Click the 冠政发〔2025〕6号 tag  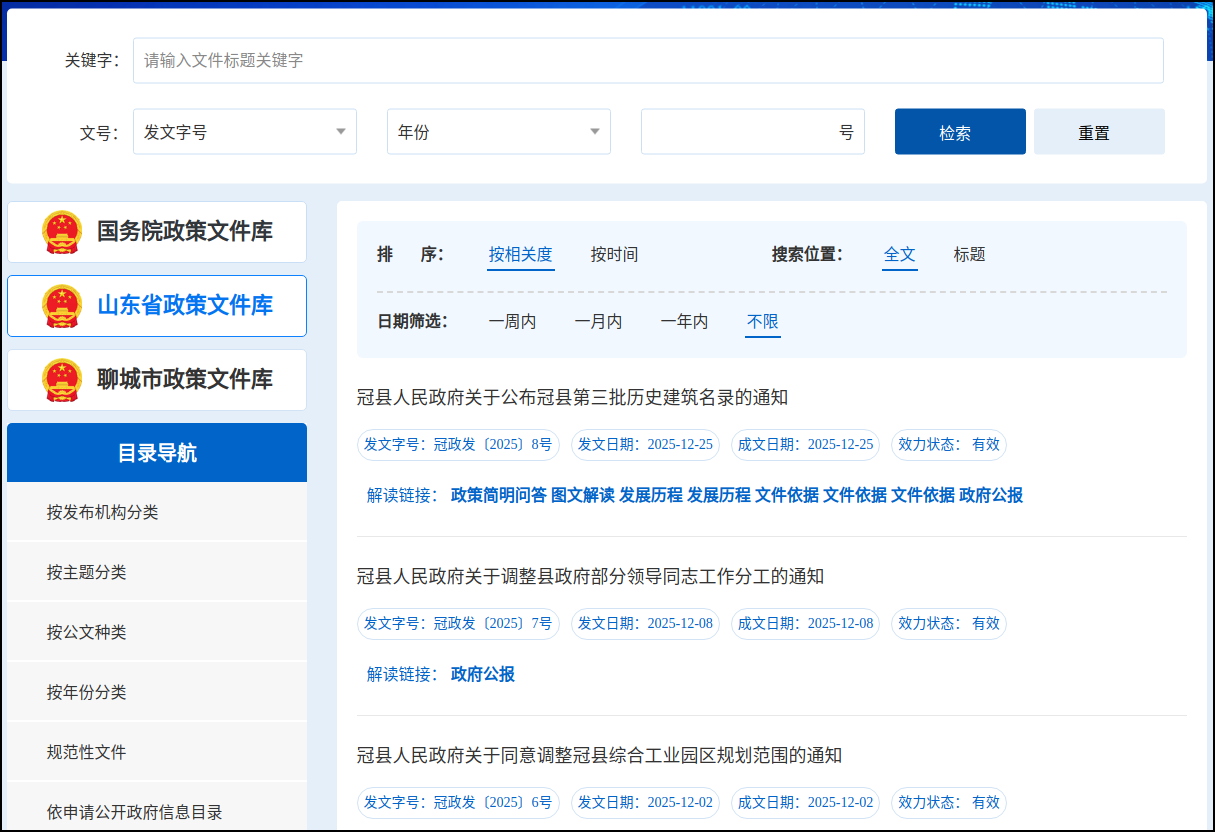(x=458, y=803)
